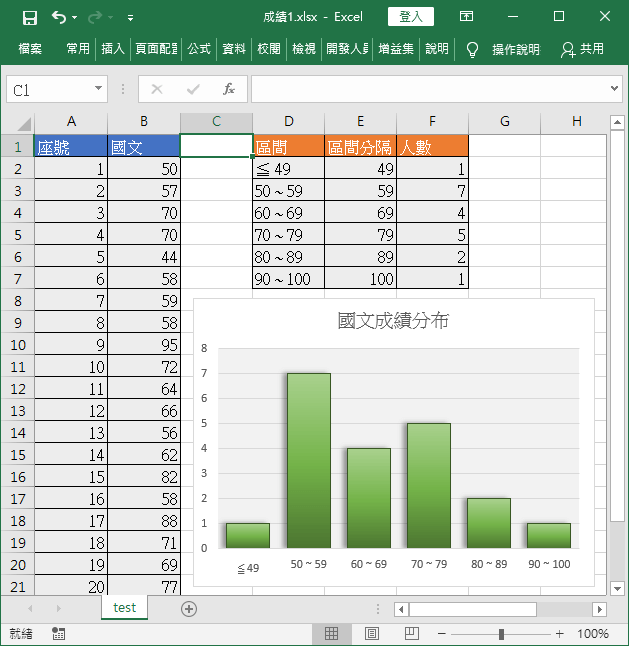
Task: Click the chart title 國文成績分布
Action: 393,321
